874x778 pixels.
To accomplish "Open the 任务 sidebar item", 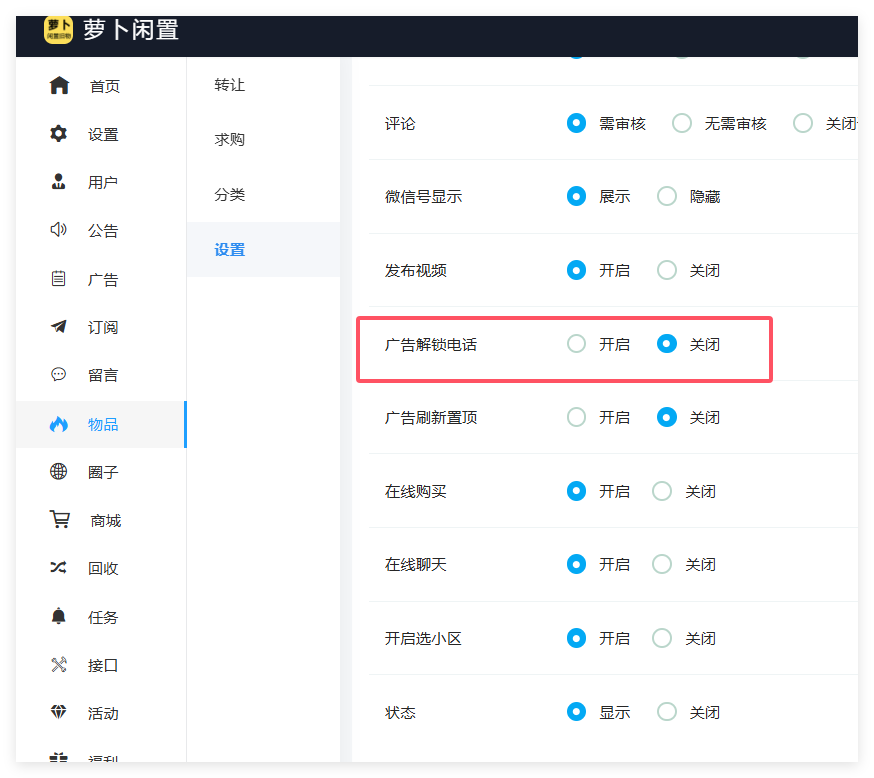I will coord(101,617).
